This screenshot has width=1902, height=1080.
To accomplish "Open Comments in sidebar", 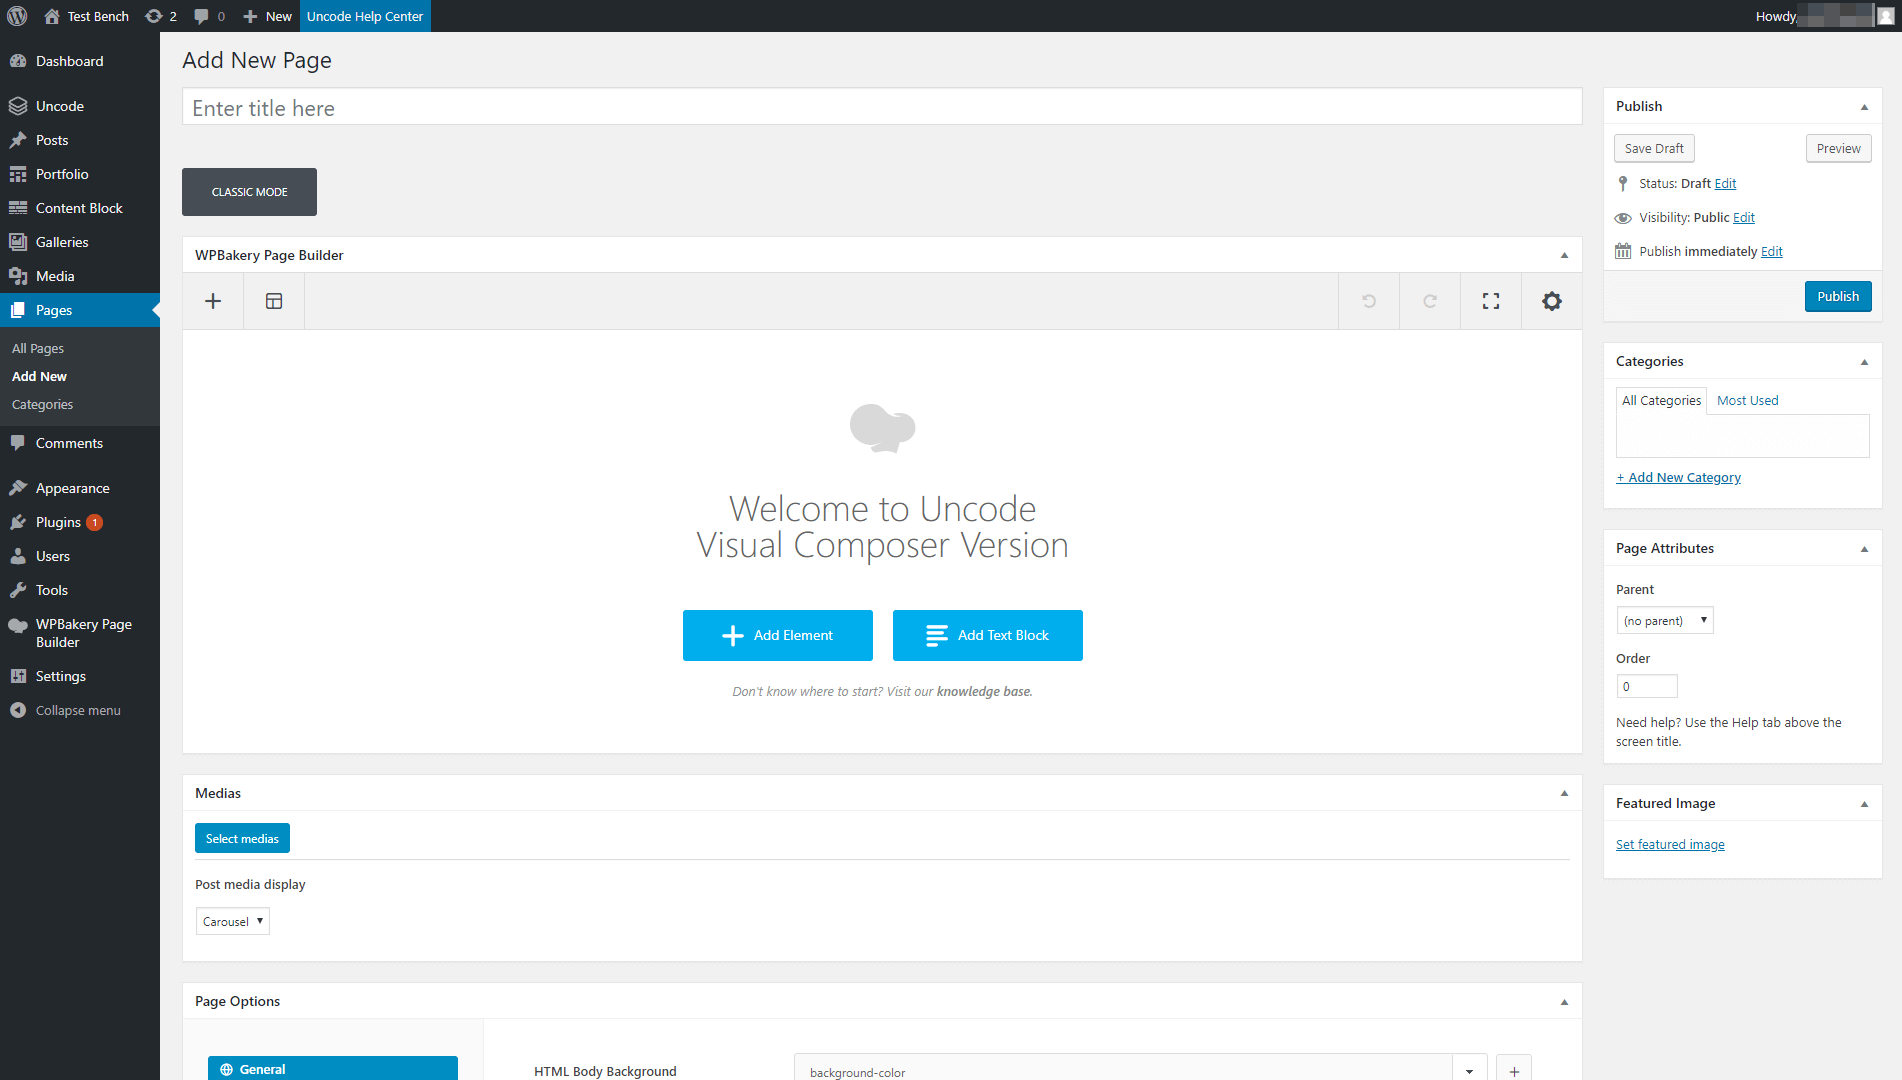I will click(x=80, y=443).
